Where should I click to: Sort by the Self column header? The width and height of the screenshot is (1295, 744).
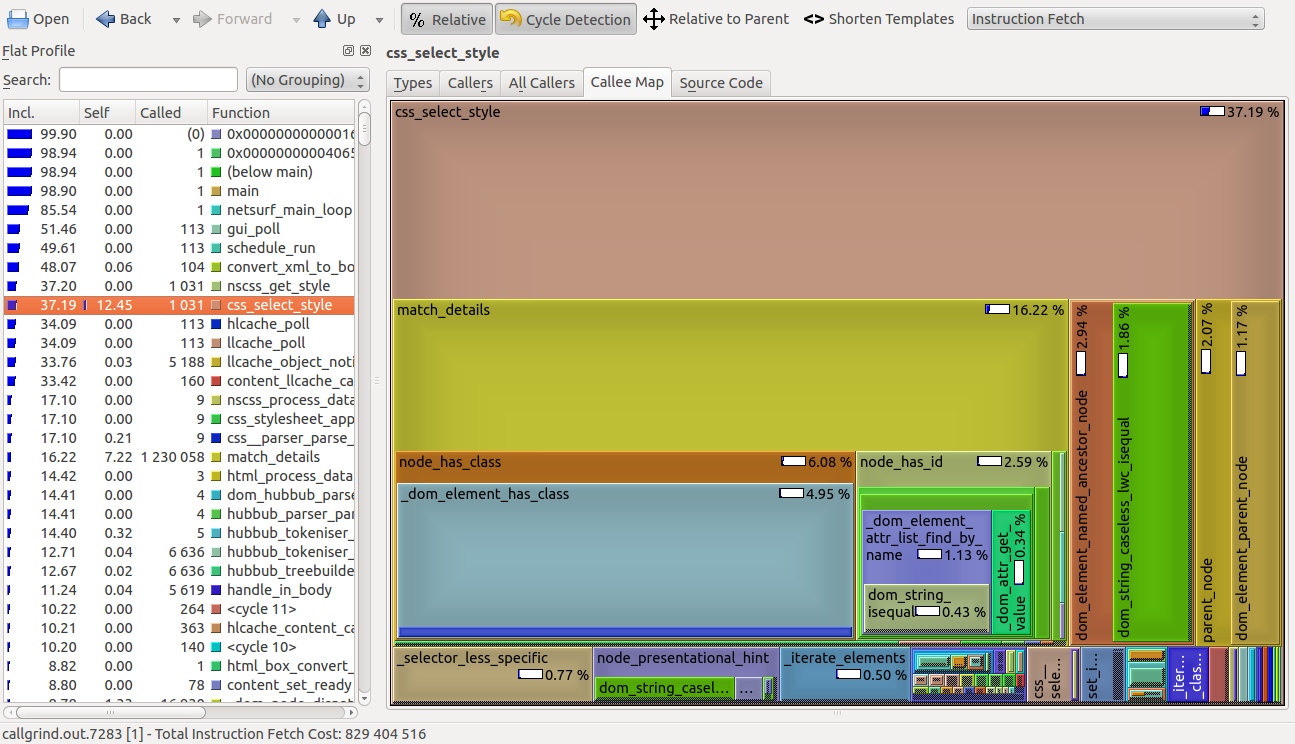pos(106,112)
